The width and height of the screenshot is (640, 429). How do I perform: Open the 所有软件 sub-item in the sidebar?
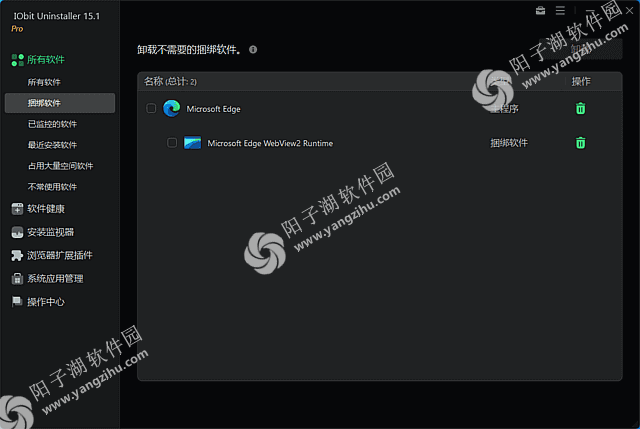pos(44,82)
